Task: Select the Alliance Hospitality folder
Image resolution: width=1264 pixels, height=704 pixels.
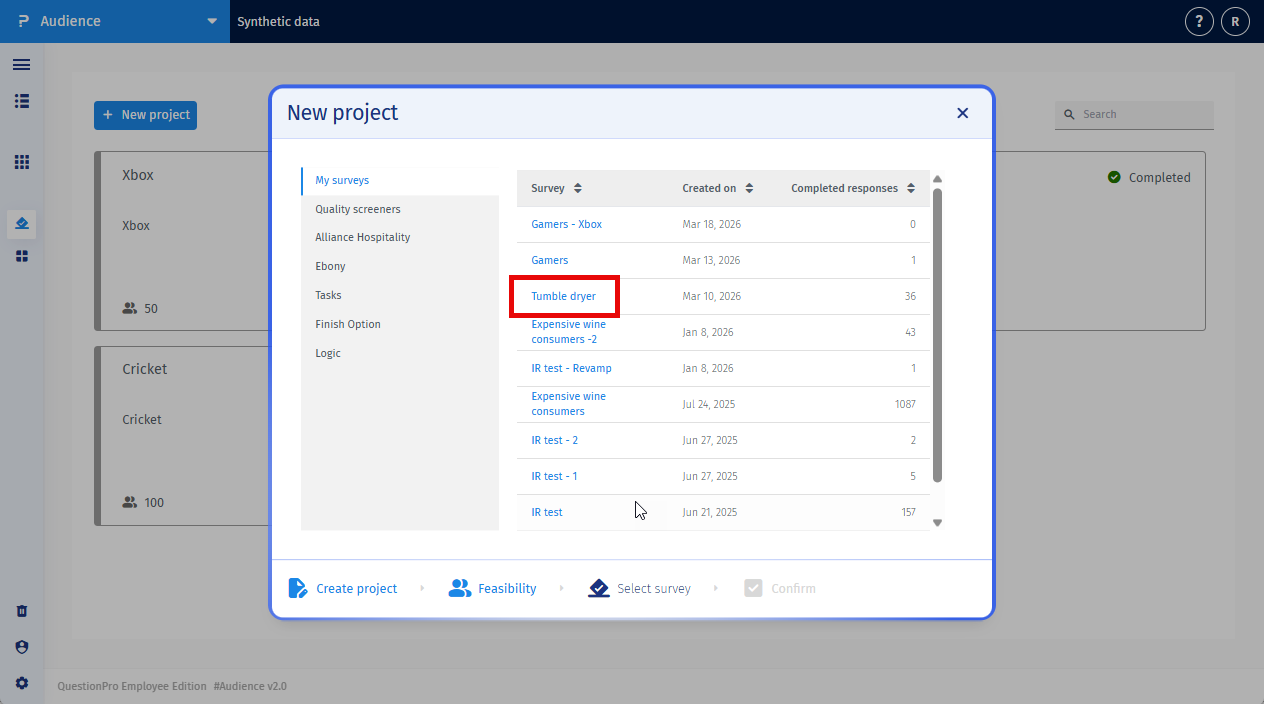Action: coord(362,237)
